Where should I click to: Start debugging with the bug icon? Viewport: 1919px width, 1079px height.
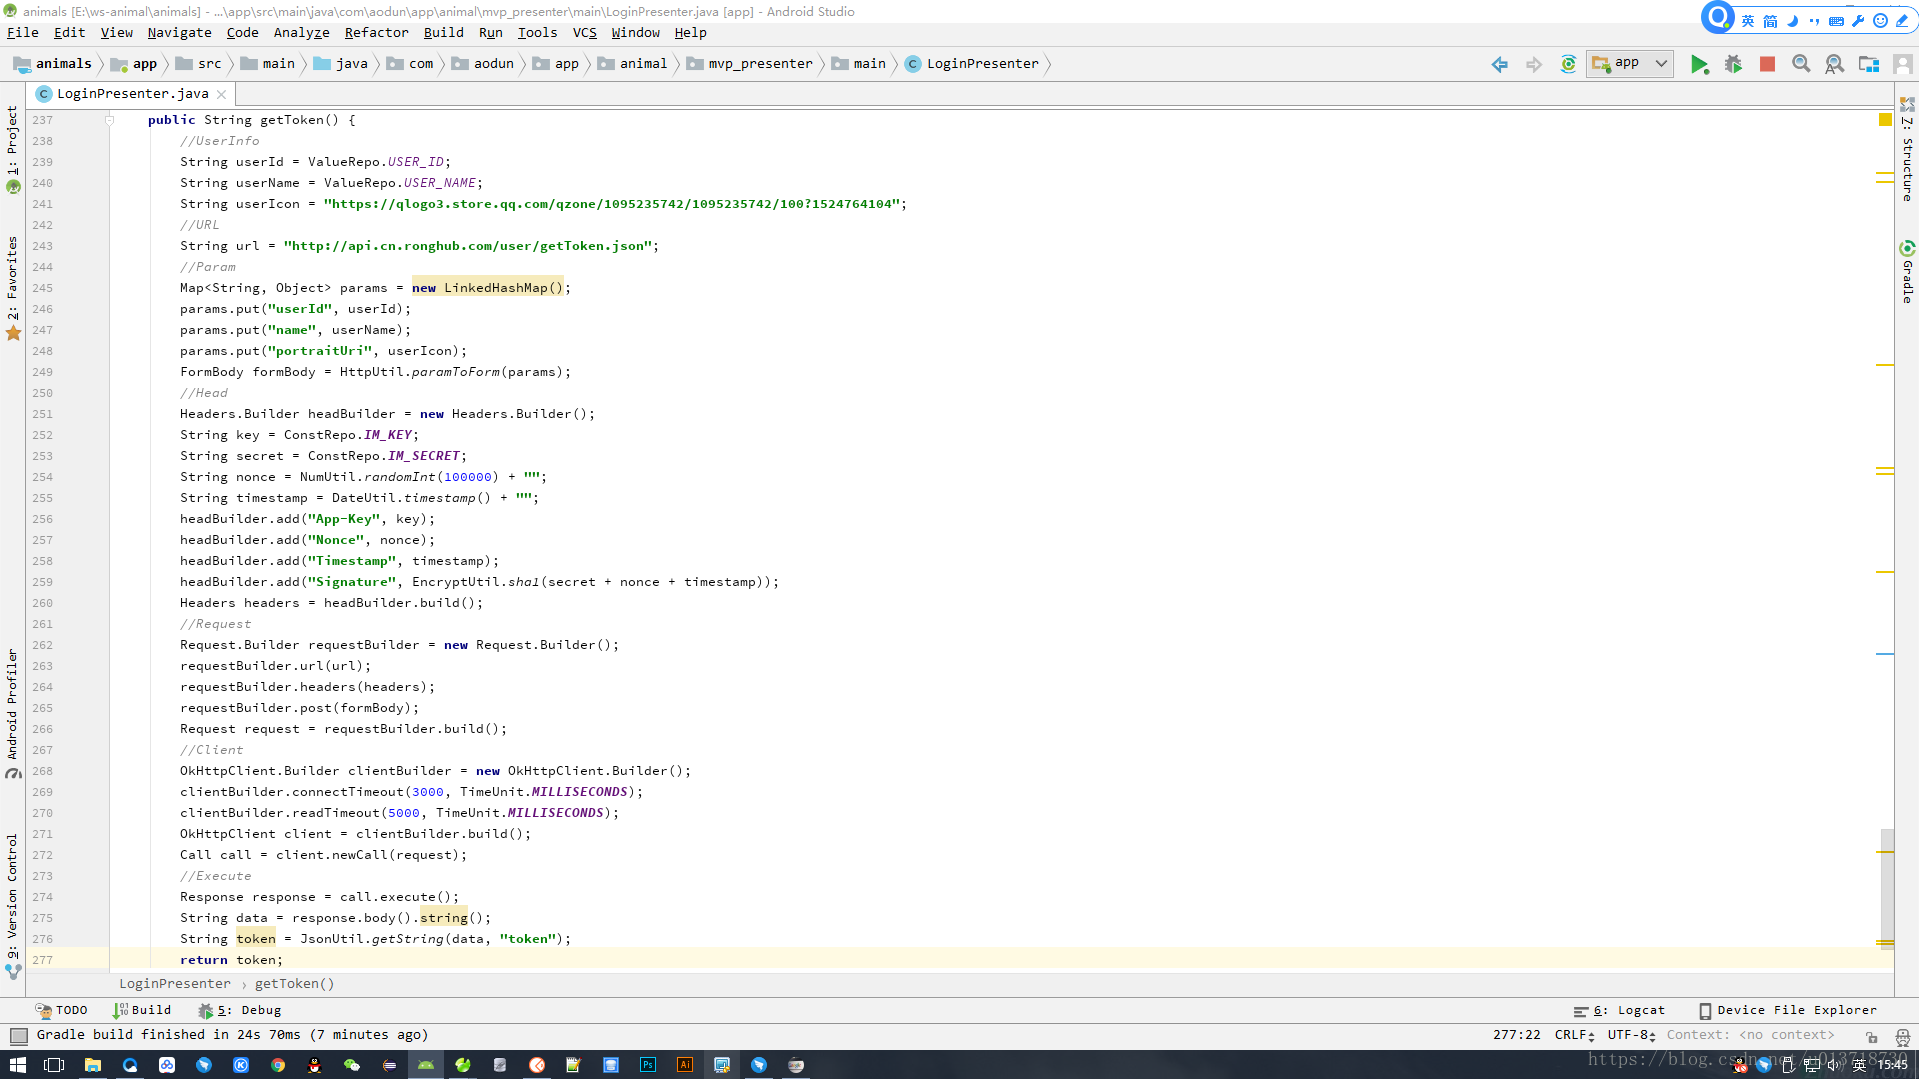(1733, 64)
